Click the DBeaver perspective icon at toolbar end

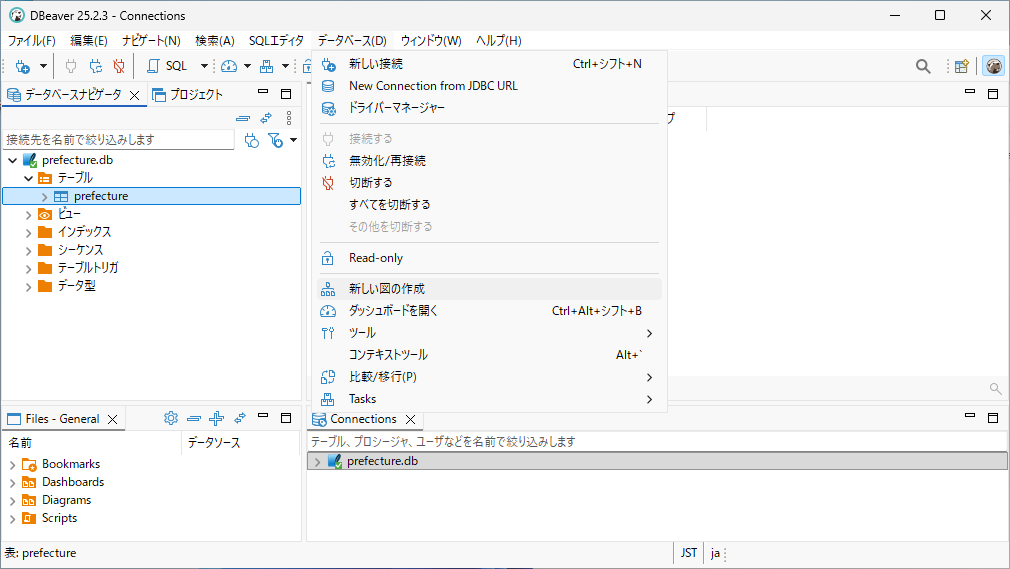[x=994, y=66]
